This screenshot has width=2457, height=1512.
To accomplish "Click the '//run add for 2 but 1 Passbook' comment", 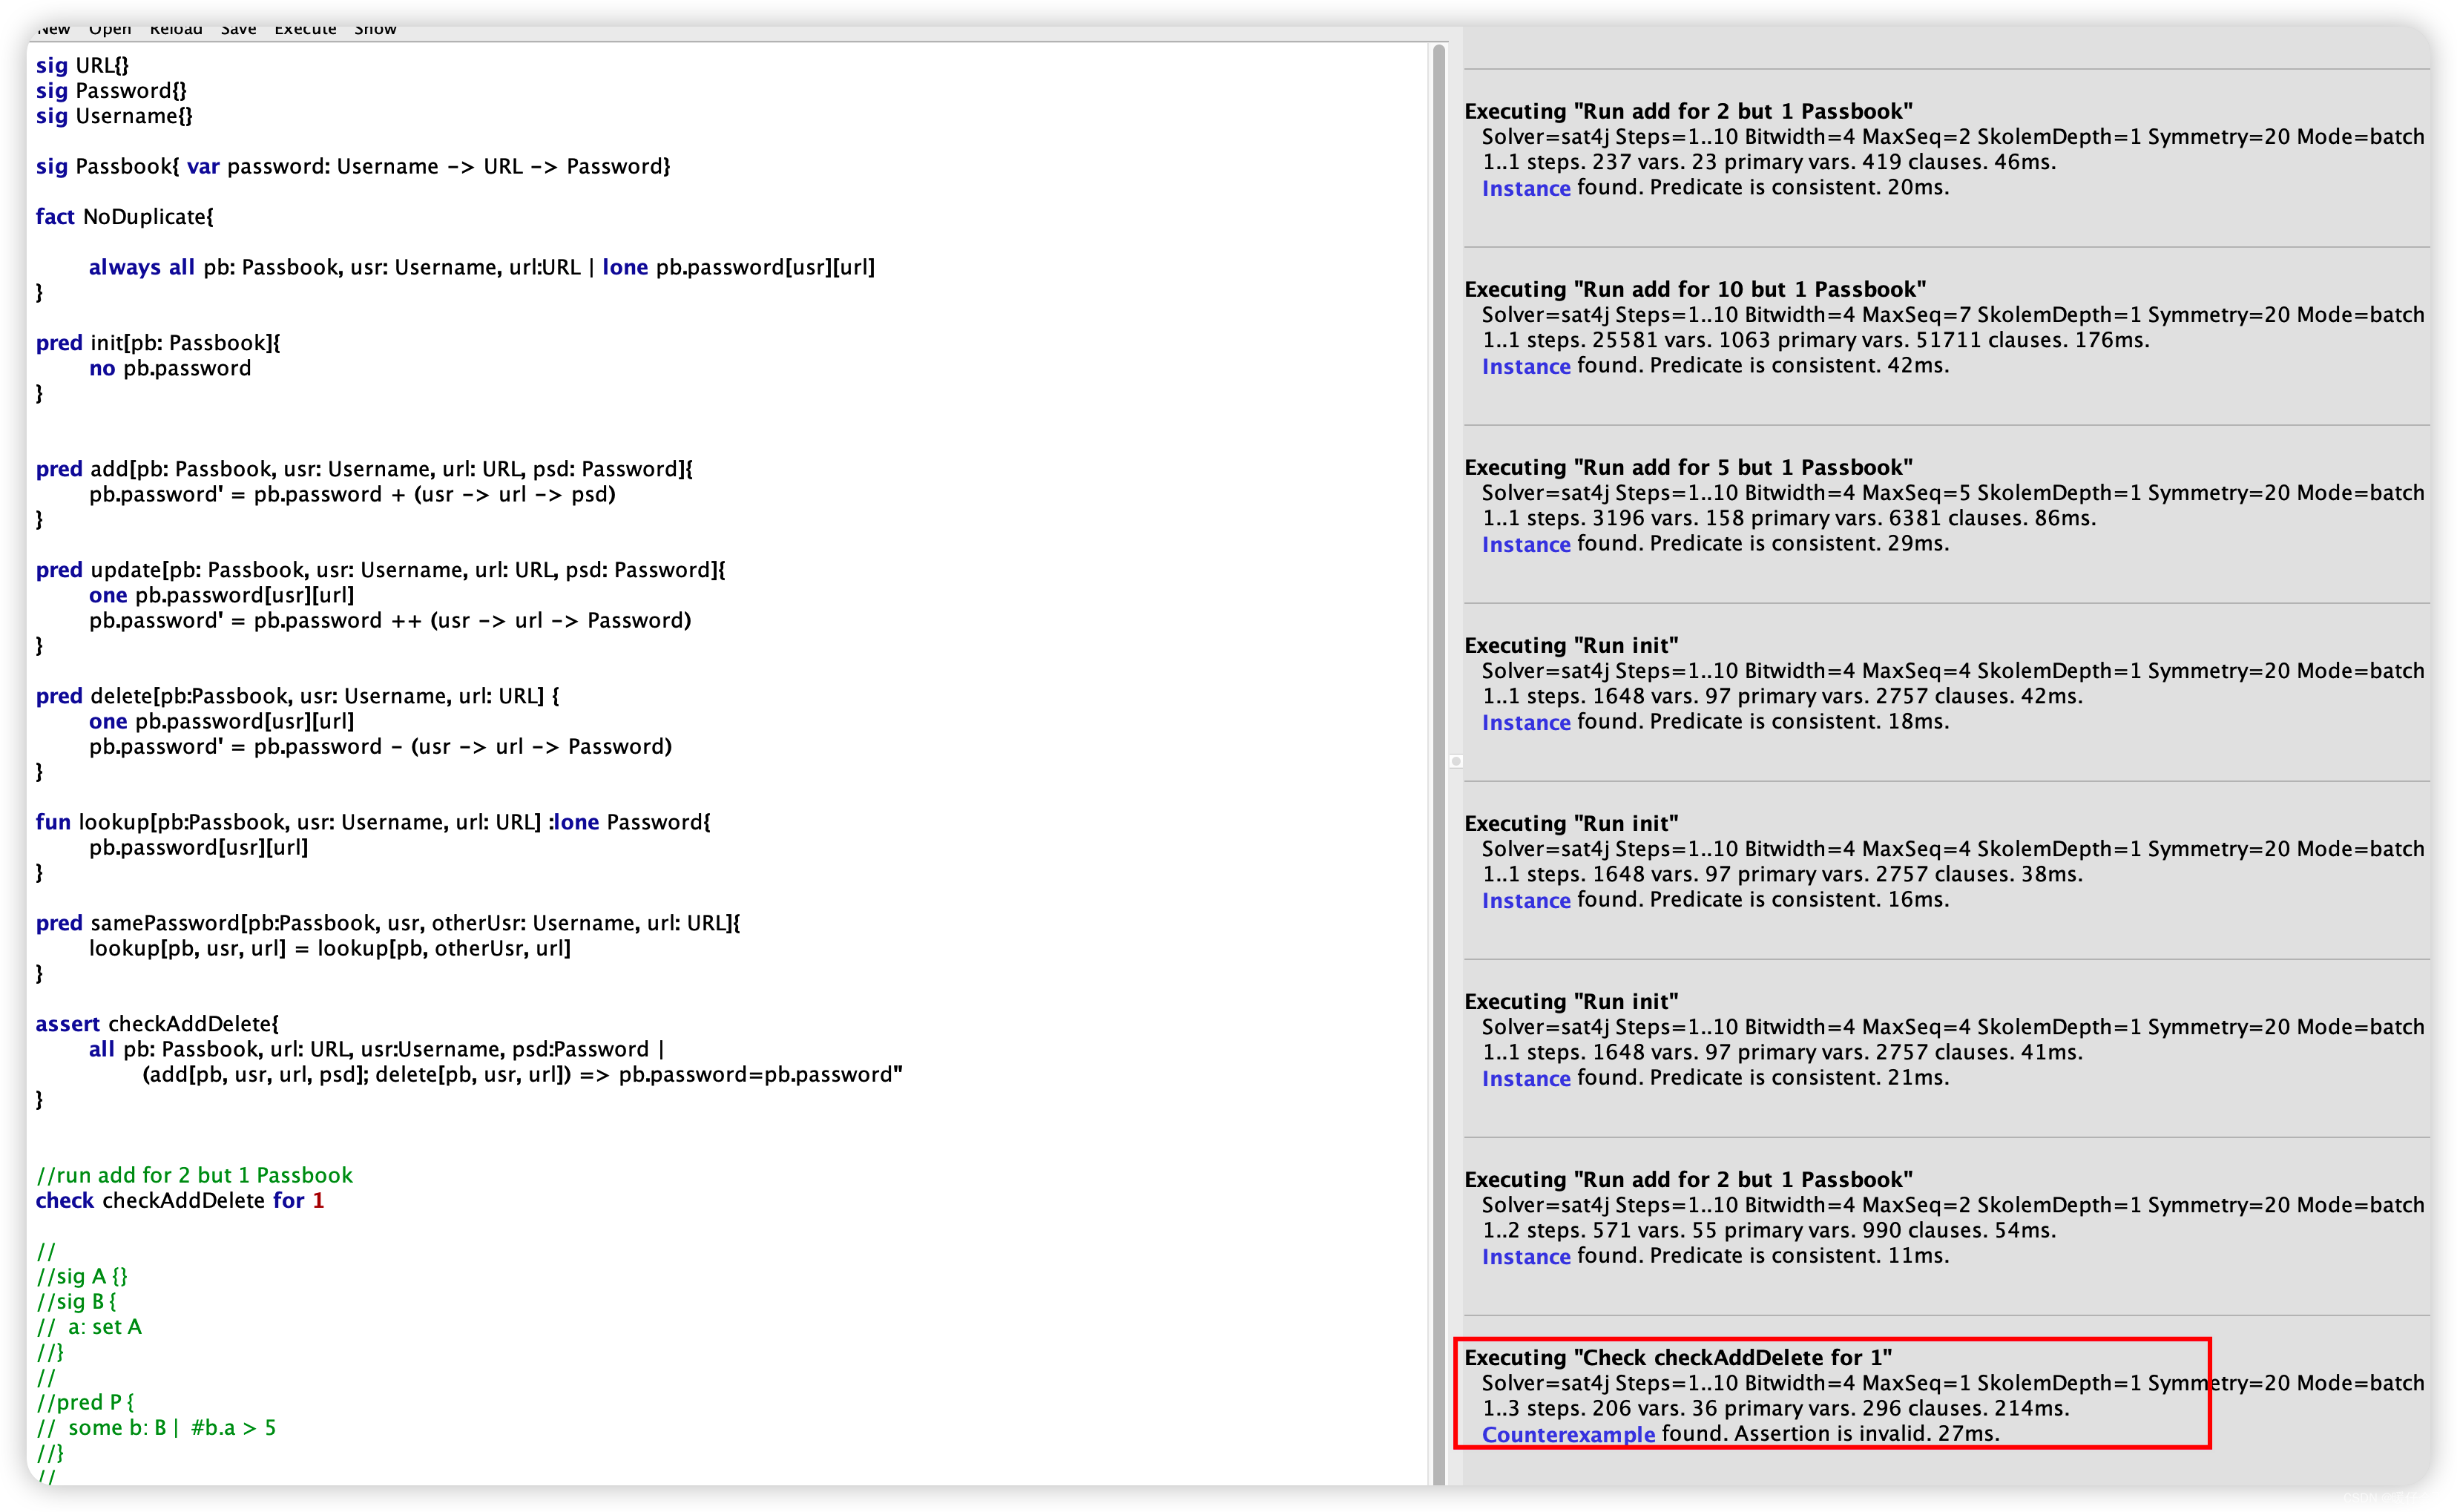I will click(x=194, y=1175).
